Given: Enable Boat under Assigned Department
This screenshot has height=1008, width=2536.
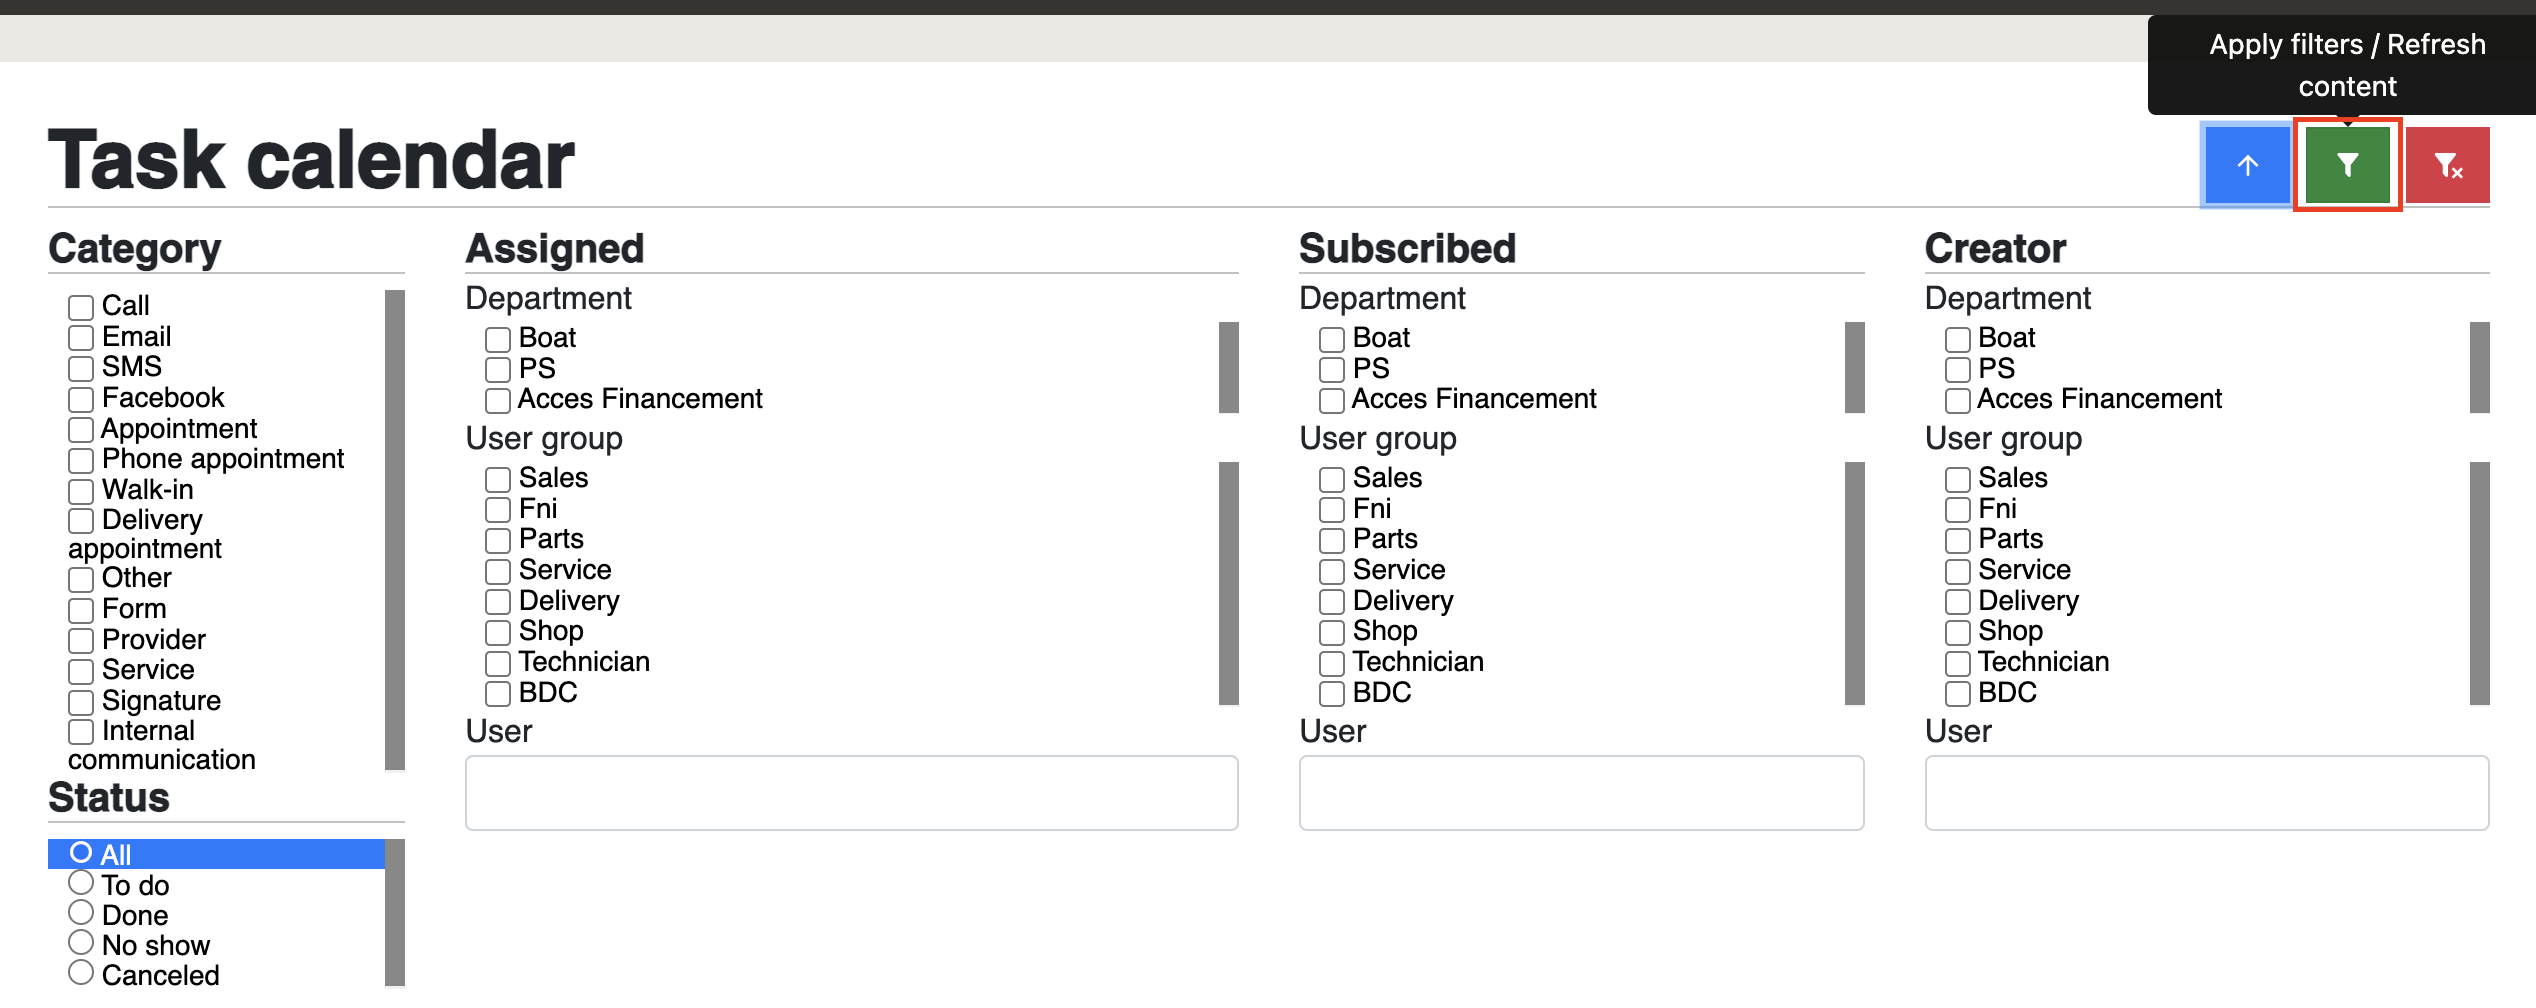Looking at the screenshot, I should (498, 339).
